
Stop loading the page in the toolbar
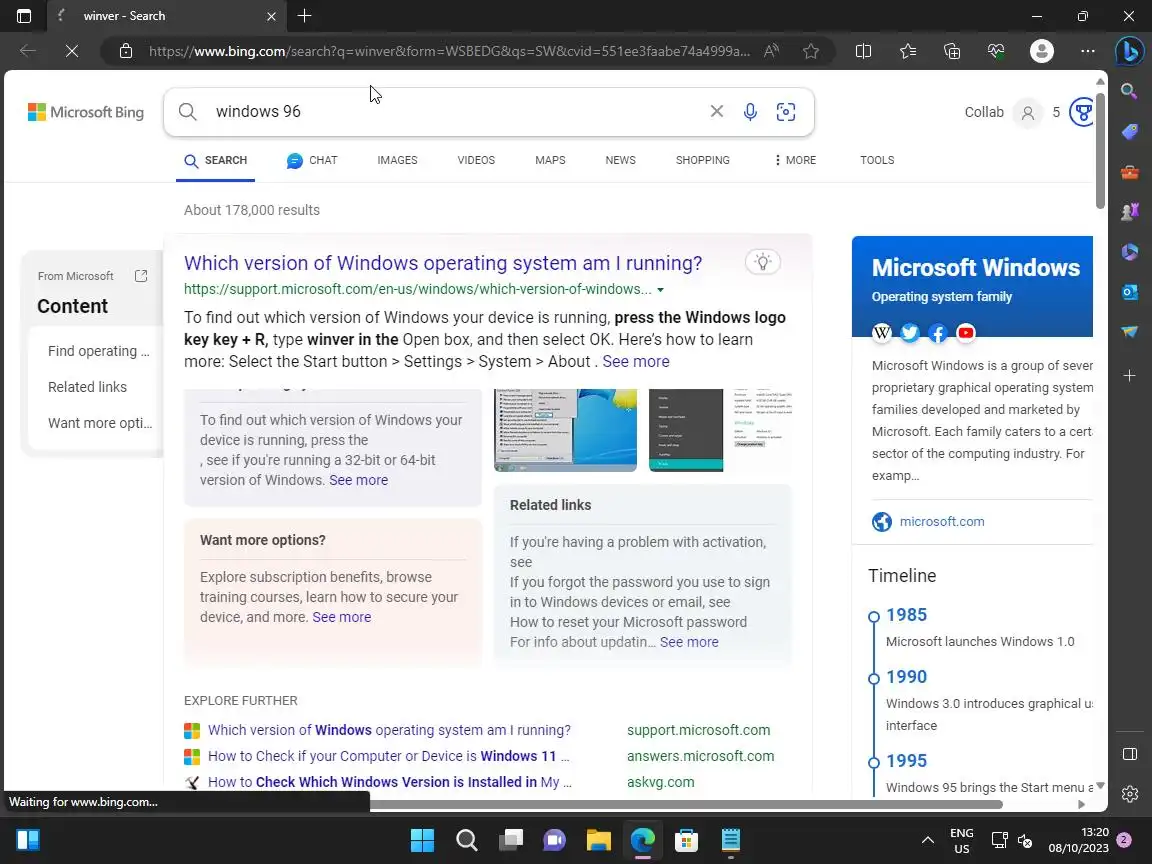71,51
